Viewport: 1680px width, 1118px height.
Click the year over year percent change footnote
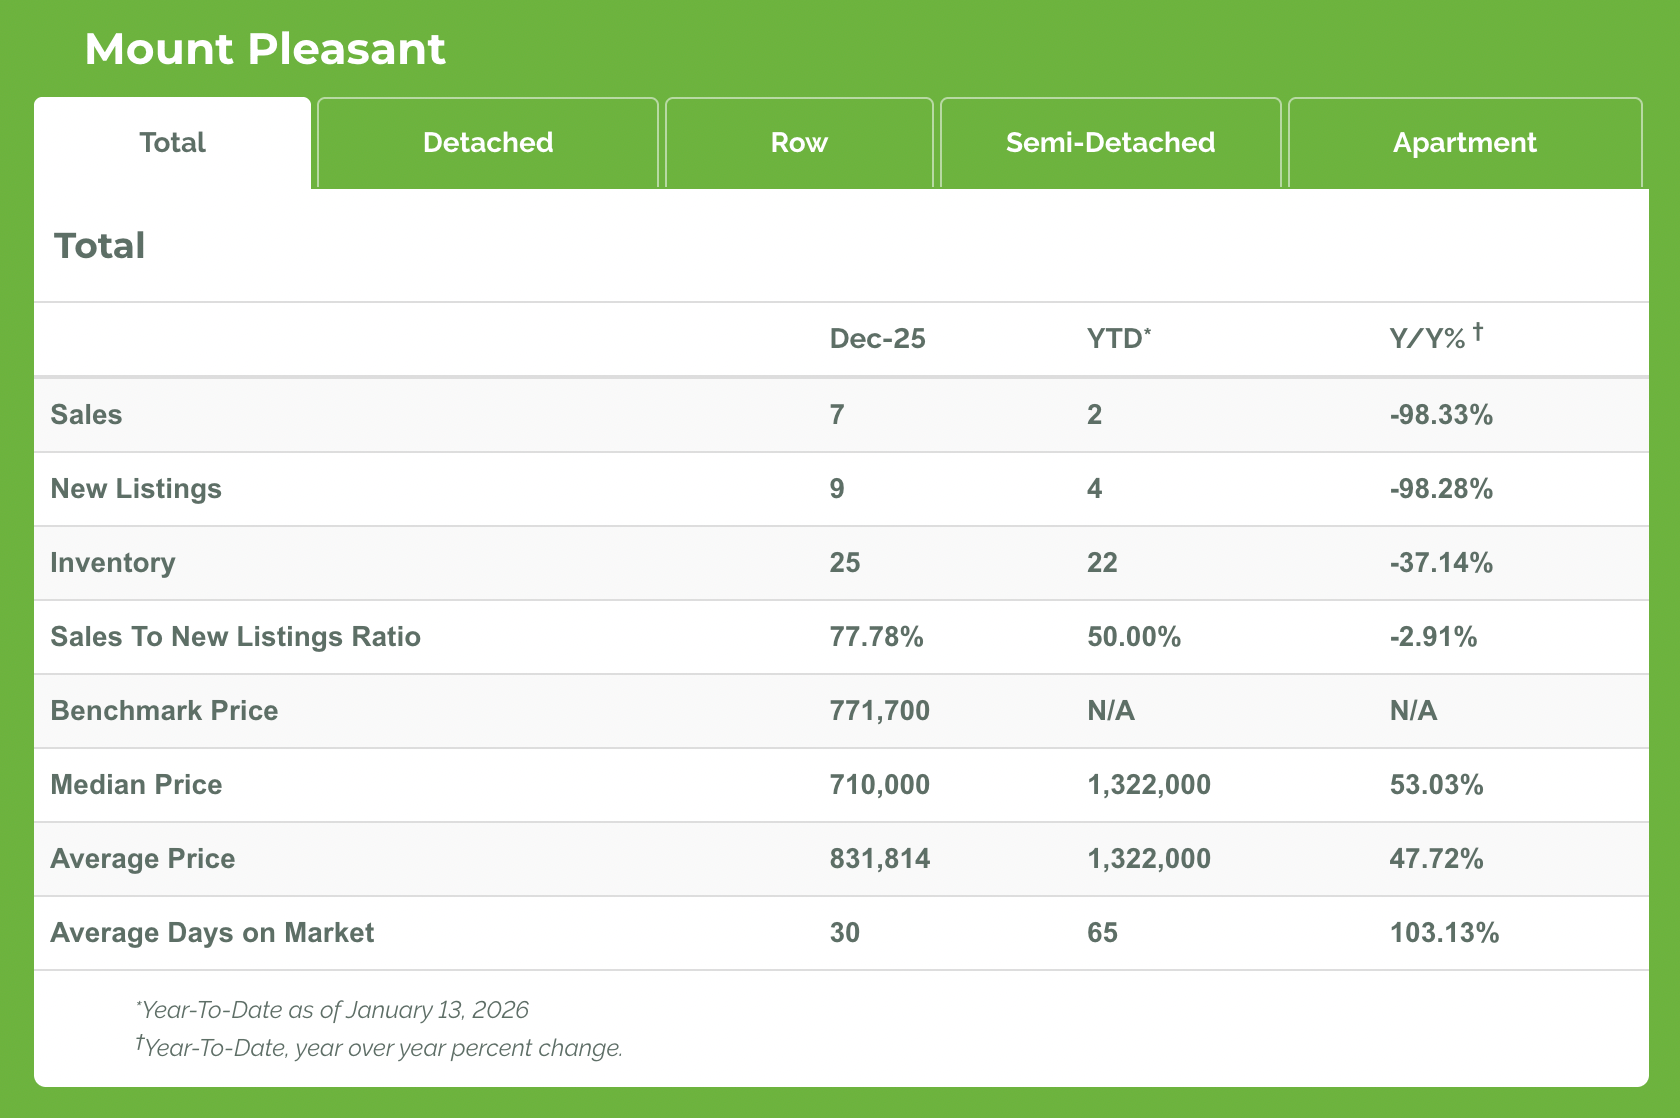380,1048
